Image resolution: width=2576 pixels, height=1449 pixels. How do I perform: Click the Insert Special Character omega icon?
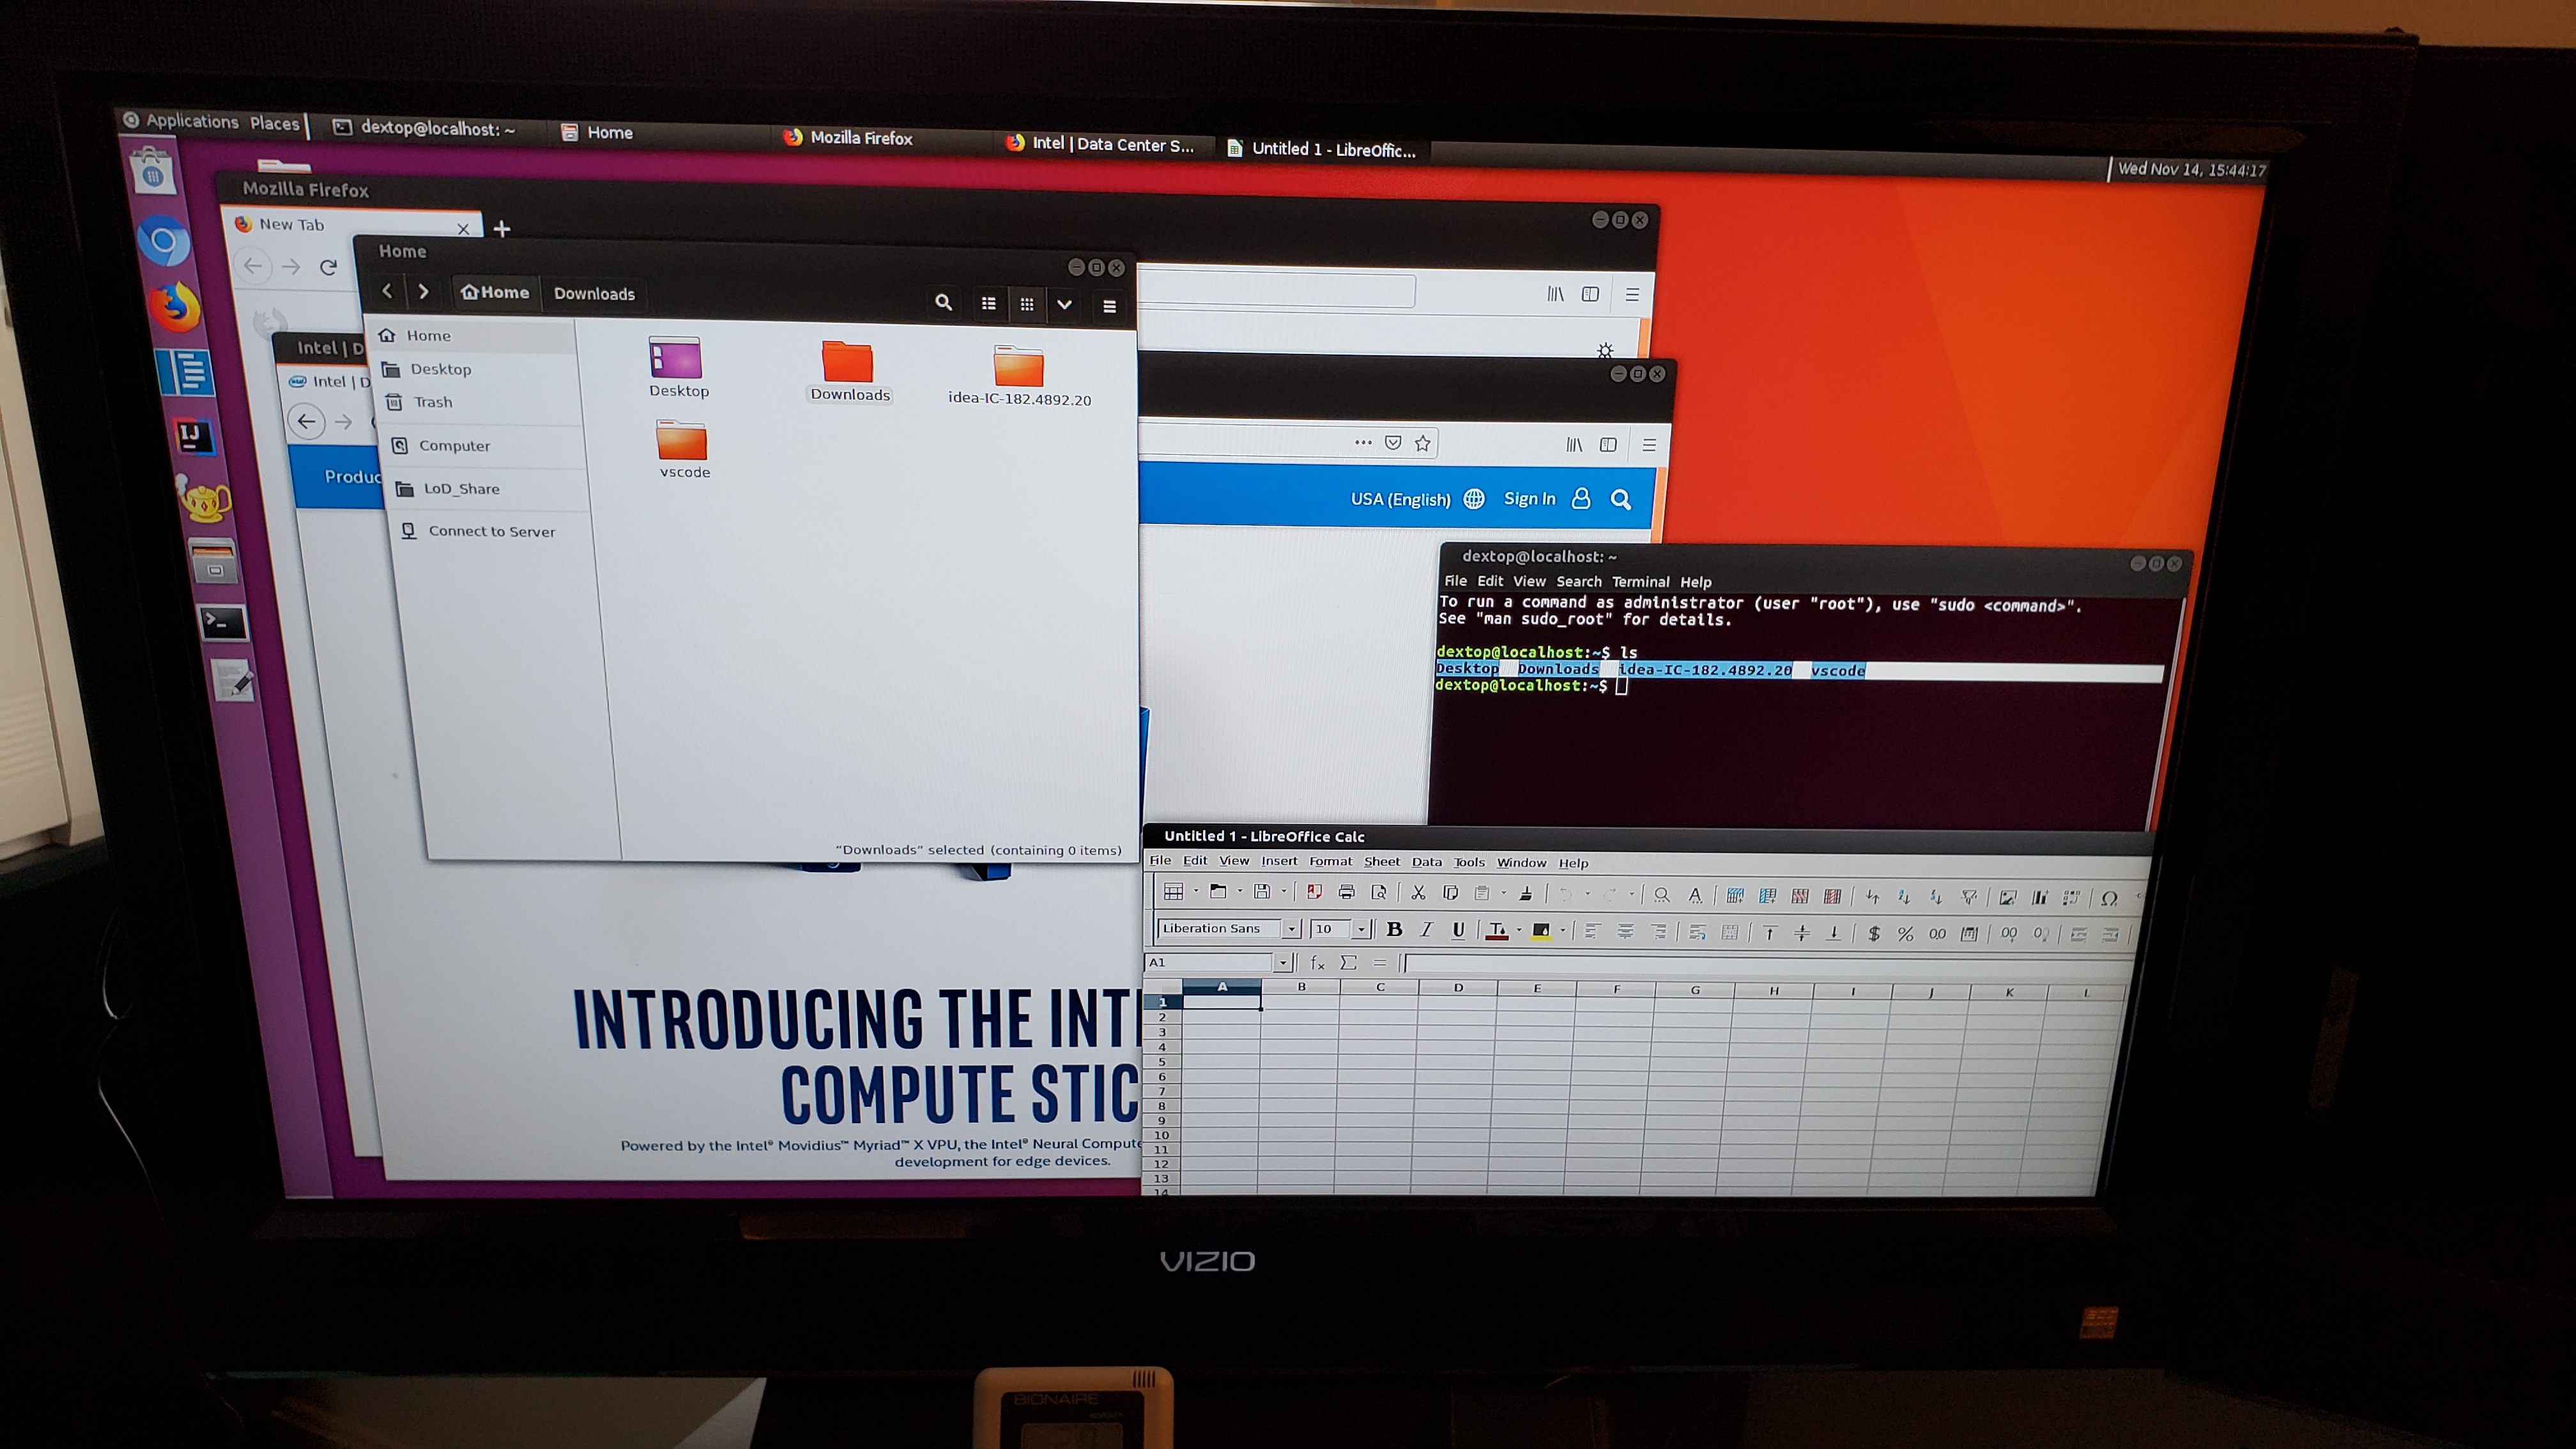2109,898
